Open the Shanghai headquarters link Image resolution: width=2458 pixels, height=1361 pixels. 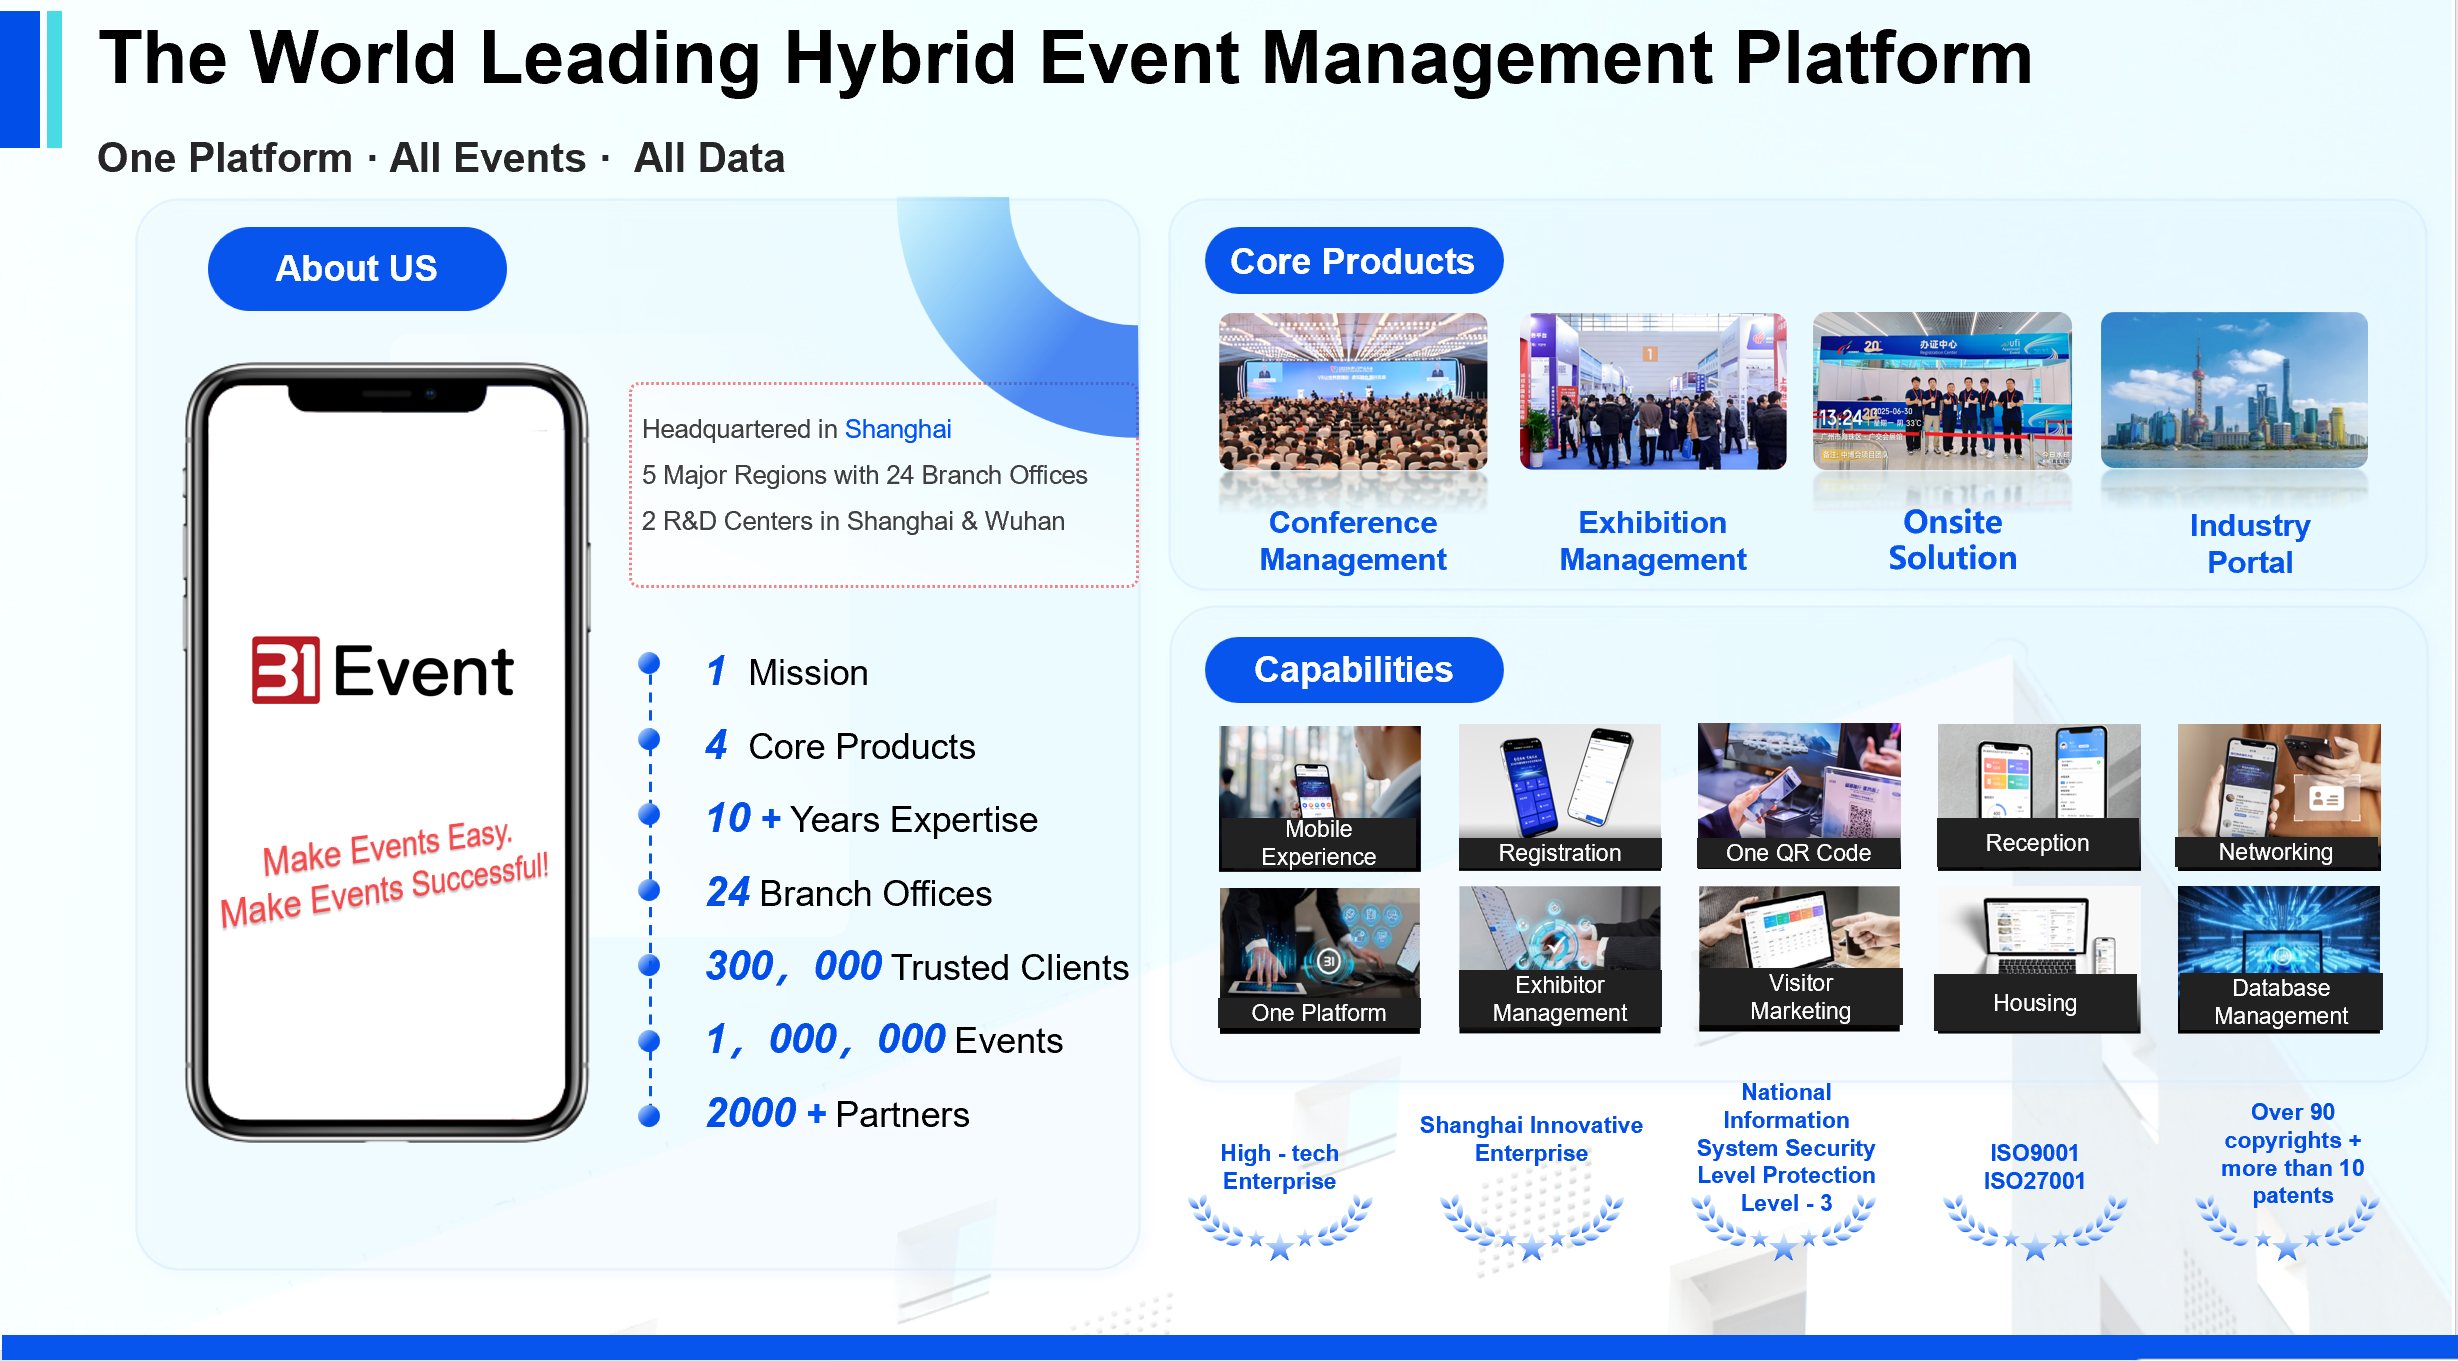(897, 429)
